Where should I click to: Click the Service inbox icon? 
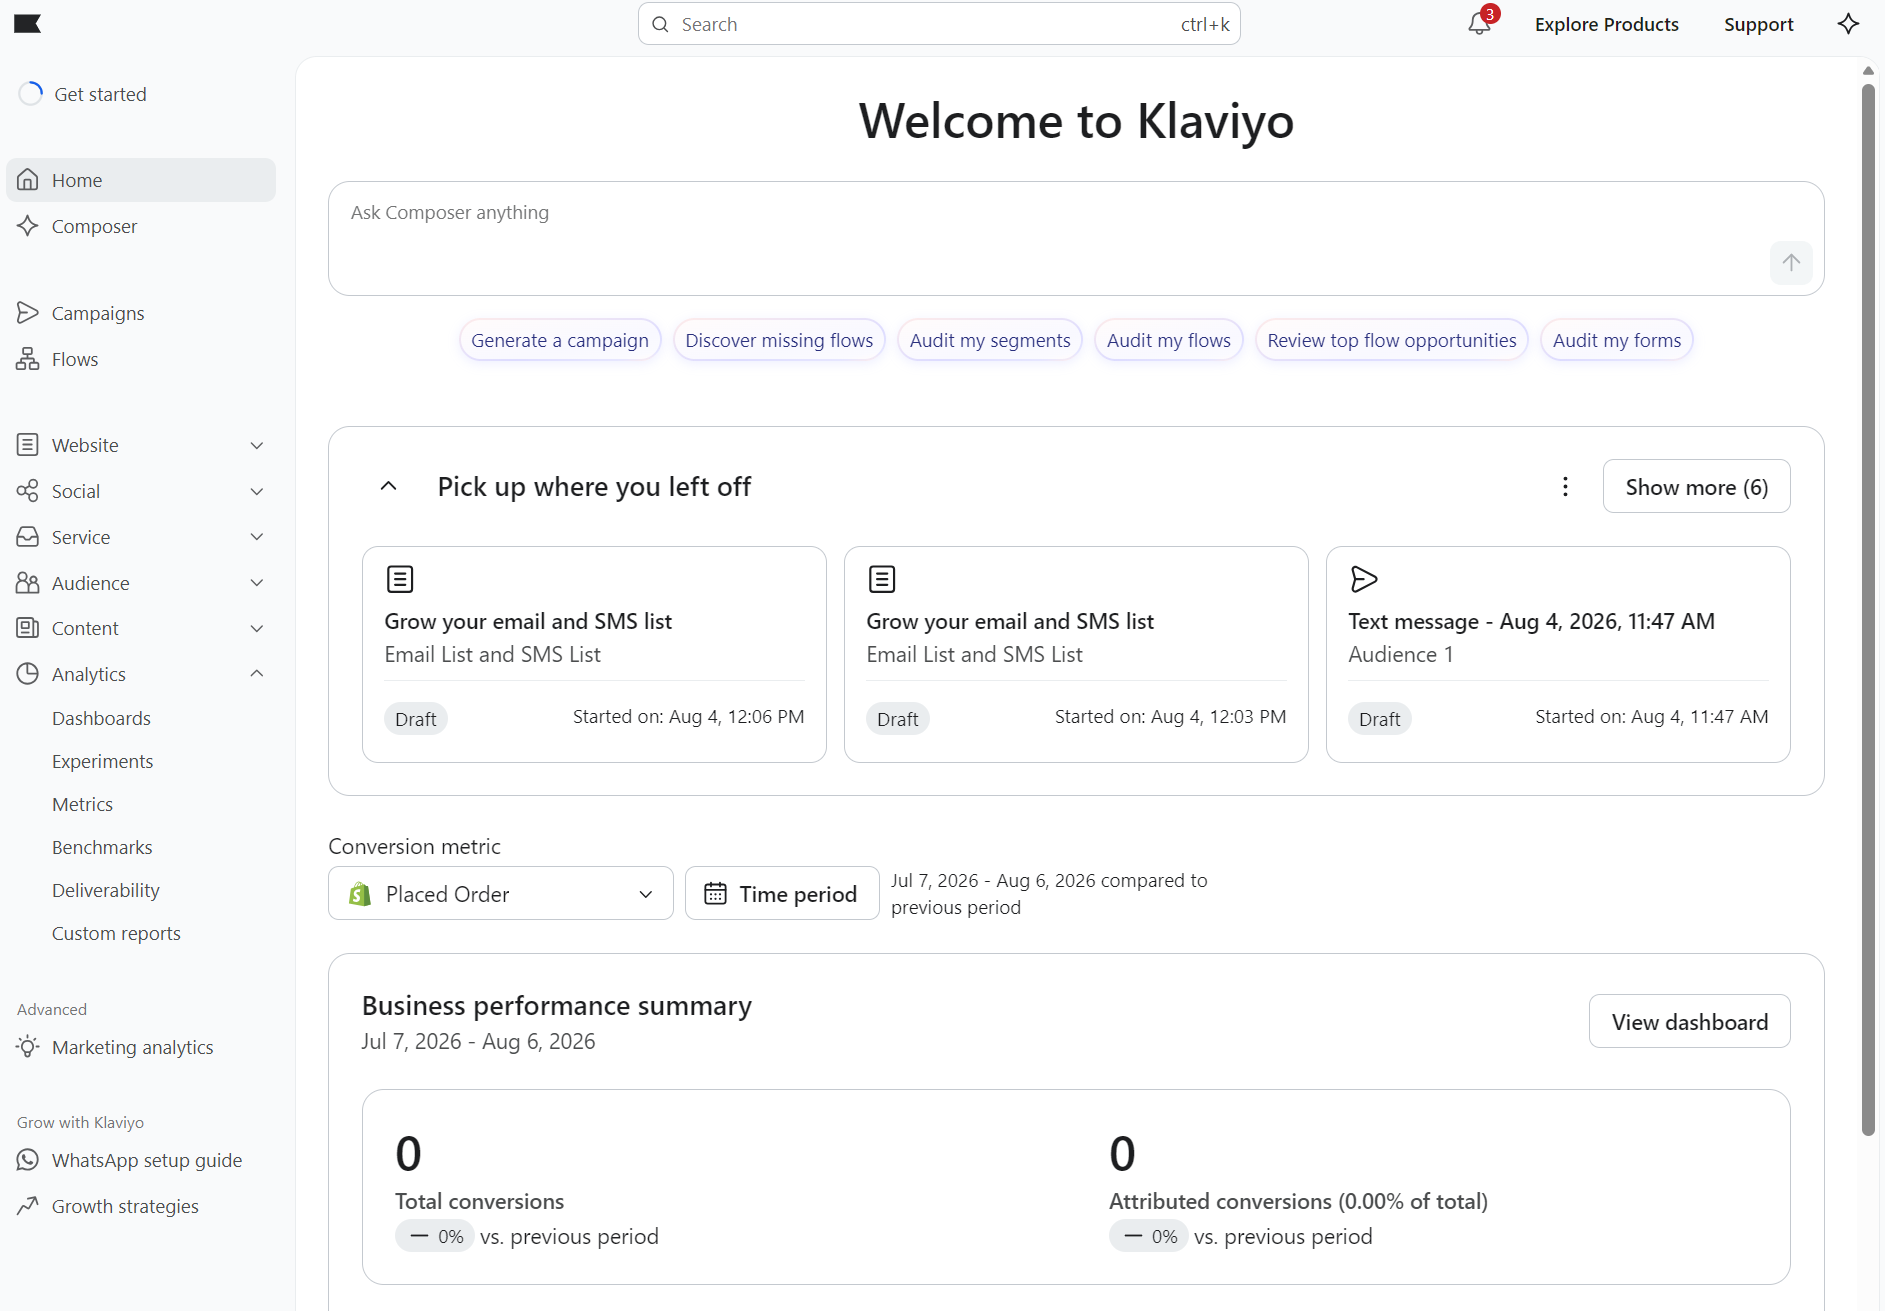coord(28,537)
